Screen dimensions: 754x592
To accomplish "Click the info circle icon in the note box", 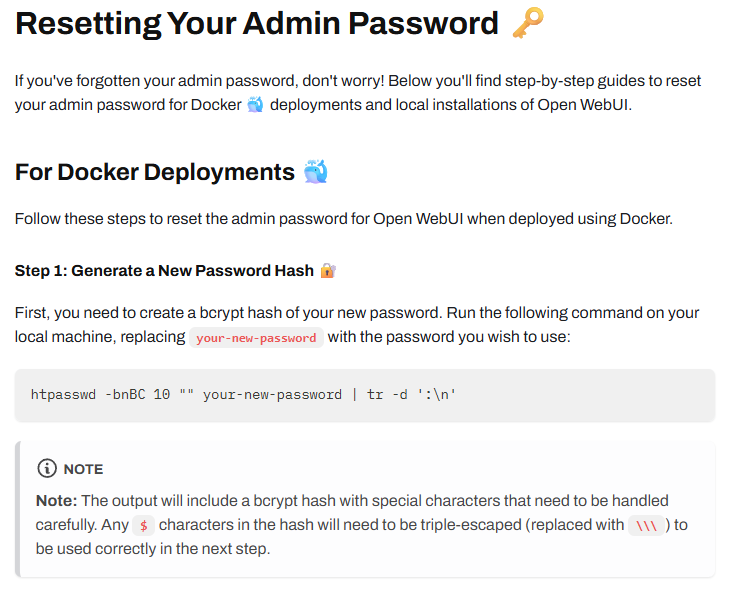I will 46,468.
